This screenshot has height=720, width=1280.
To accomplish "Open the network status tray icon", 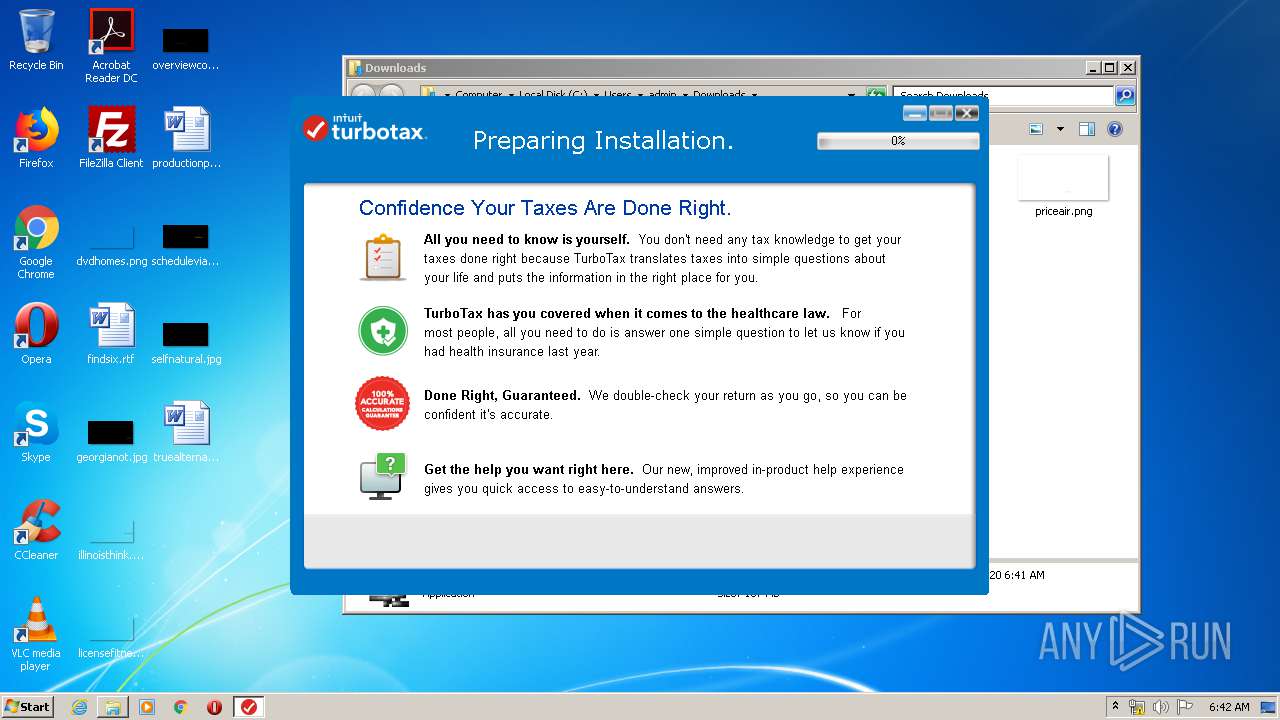I will click(1137, 707).
